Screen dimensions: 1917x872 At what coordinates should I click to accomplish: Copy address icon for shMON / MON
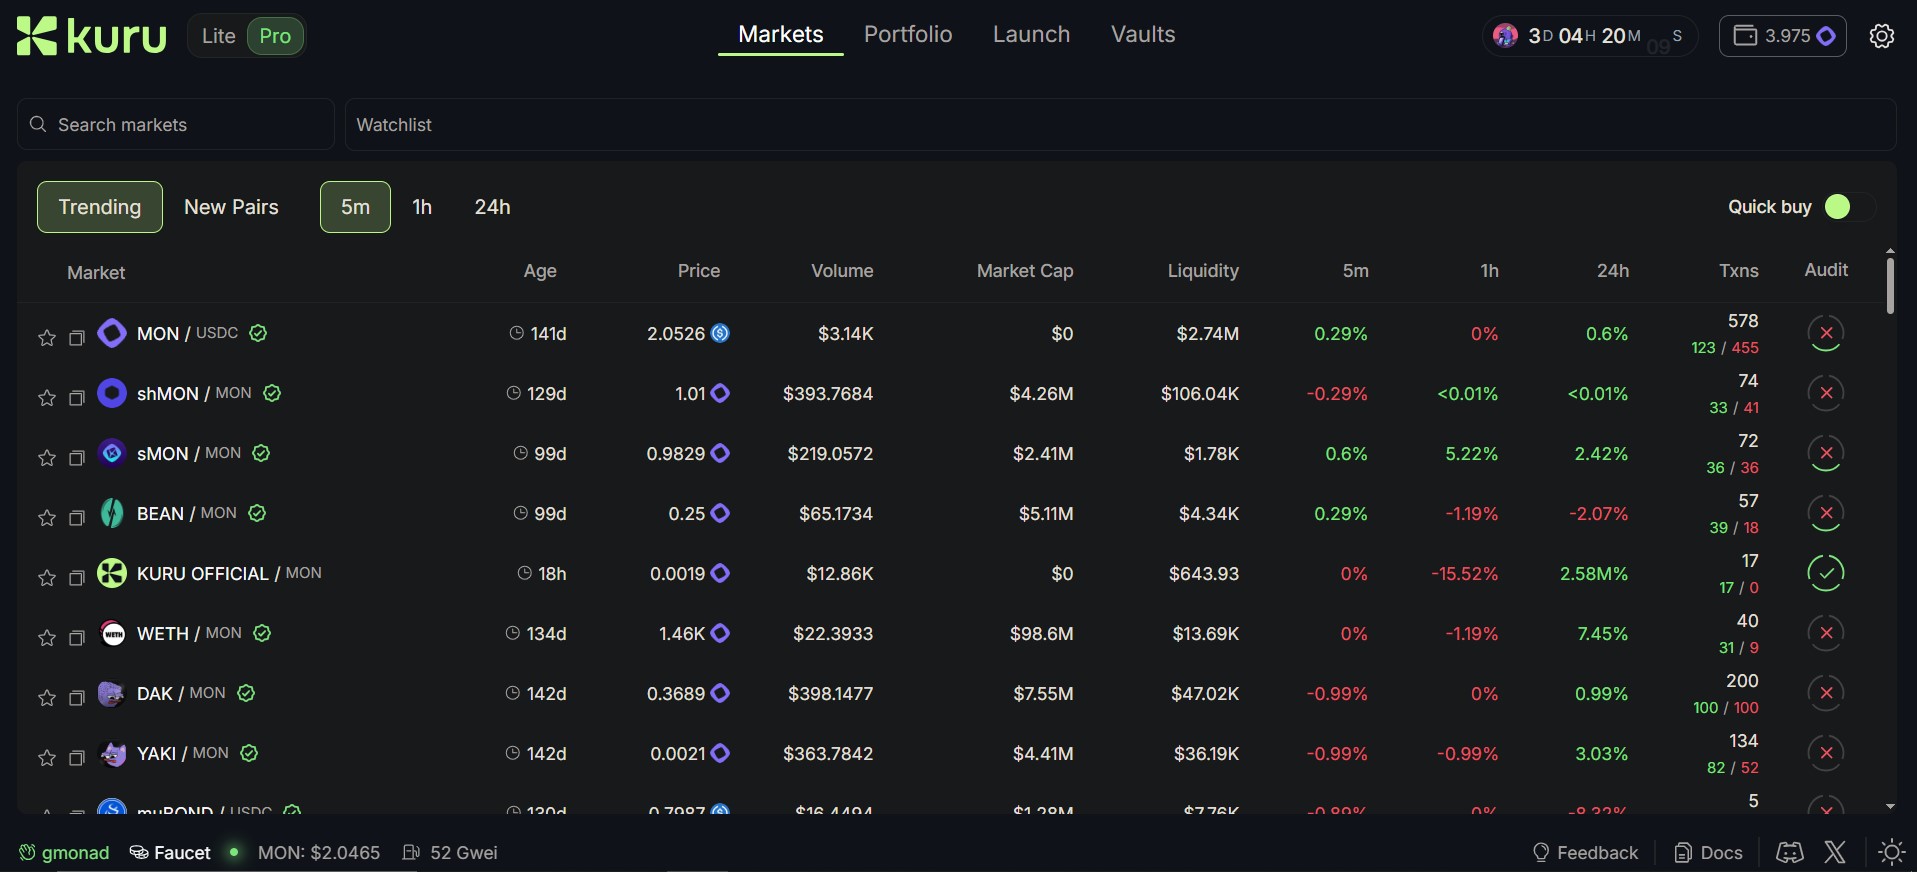[x=76, y=398]
